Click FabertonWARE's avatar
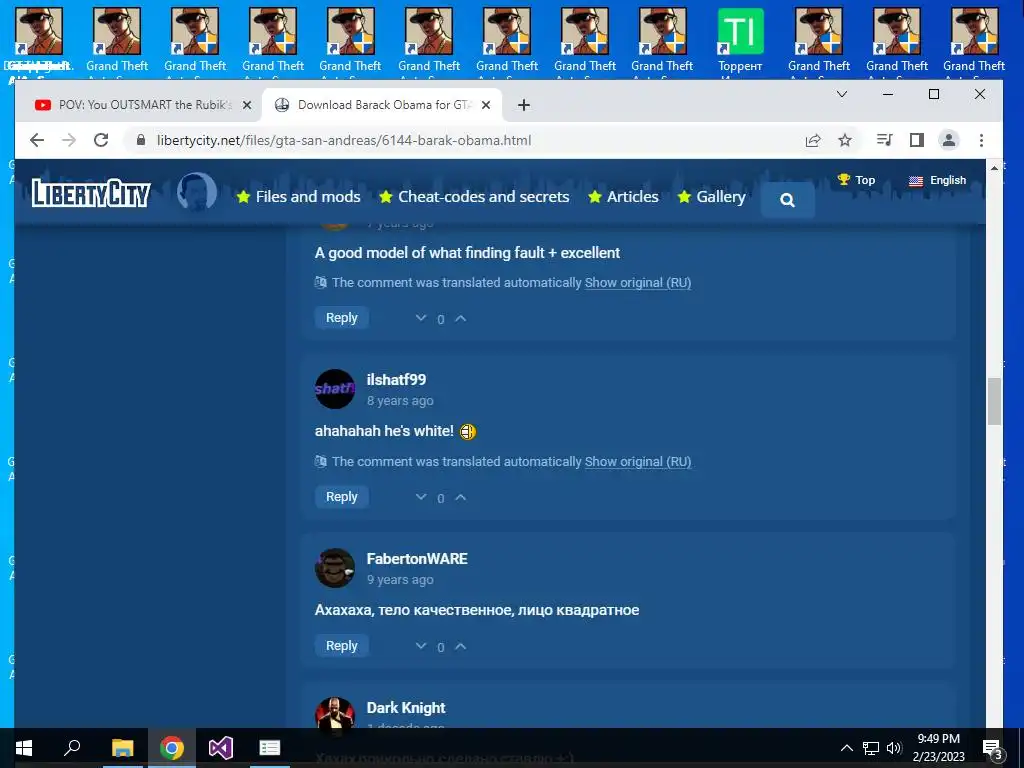 point(335,568)
